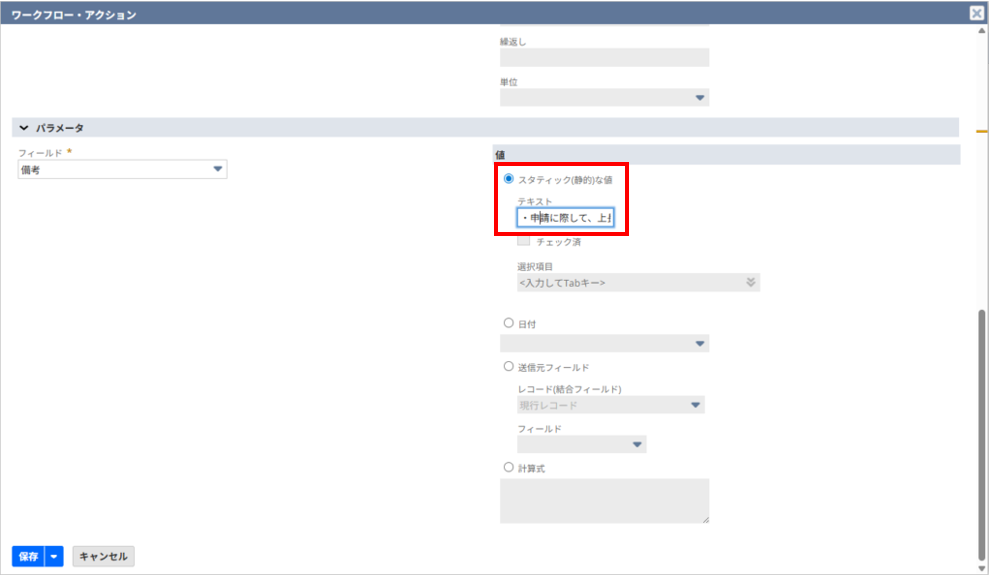Select the 日付 radio button
Screen dimensions: 989x575
pos(509,323)
